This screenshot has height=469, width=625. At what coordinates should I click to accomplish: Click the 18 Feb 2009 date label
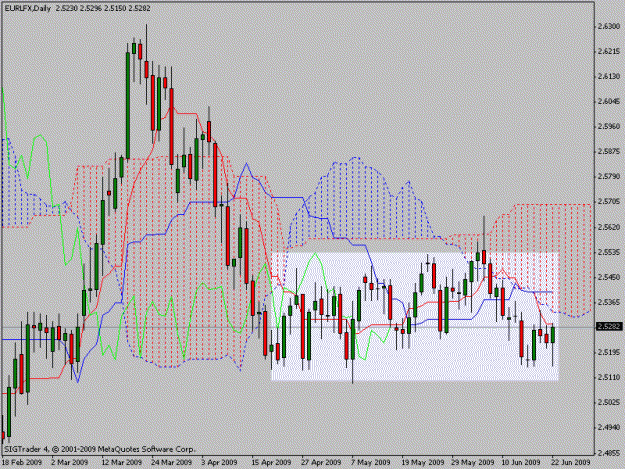tap(22, 463)
